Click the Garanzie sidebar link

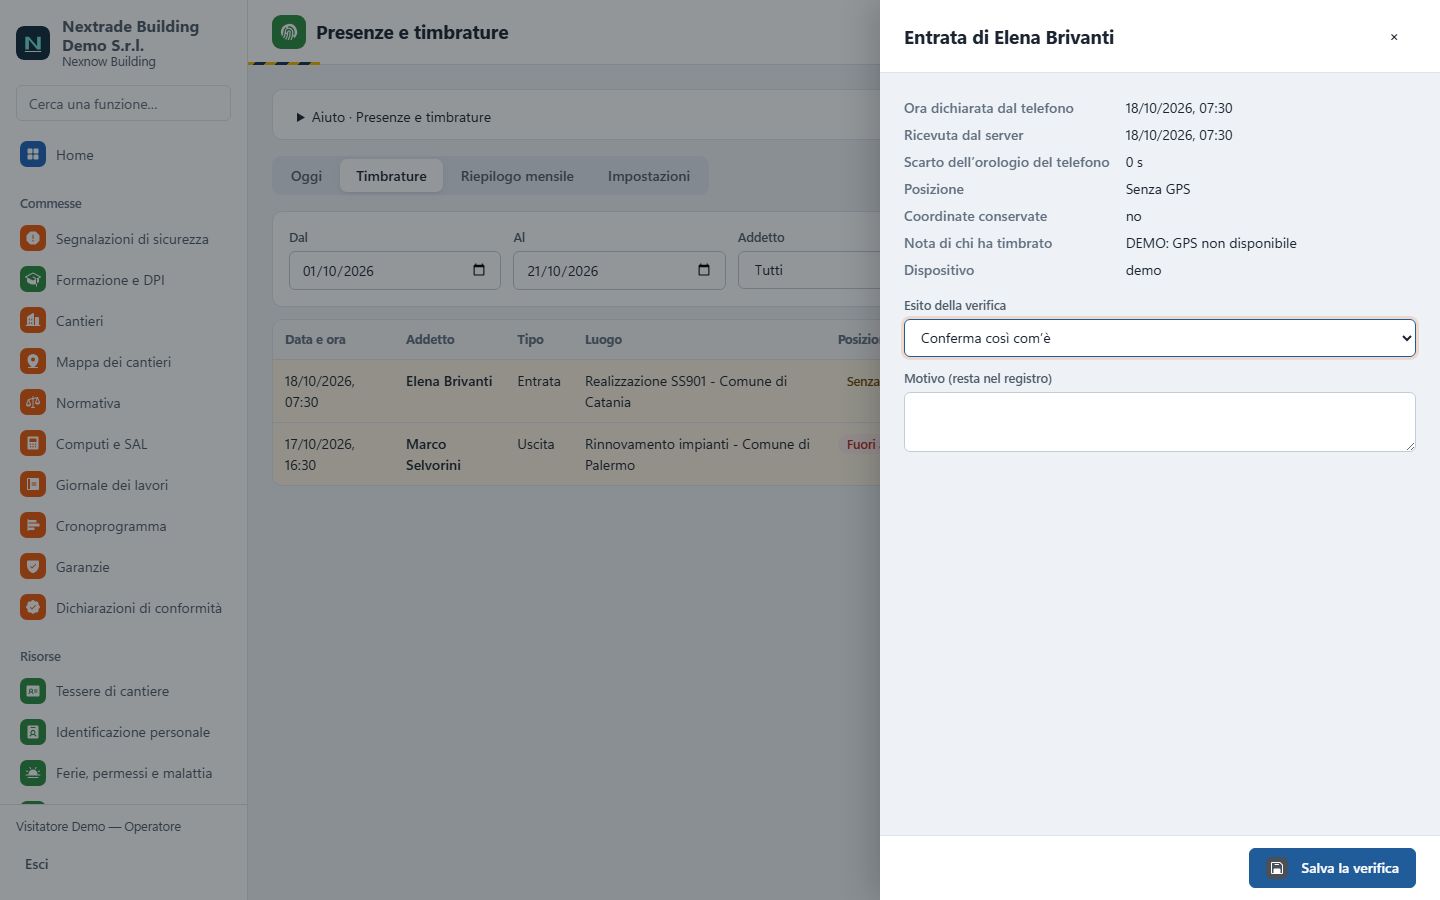tap(124, 567)
